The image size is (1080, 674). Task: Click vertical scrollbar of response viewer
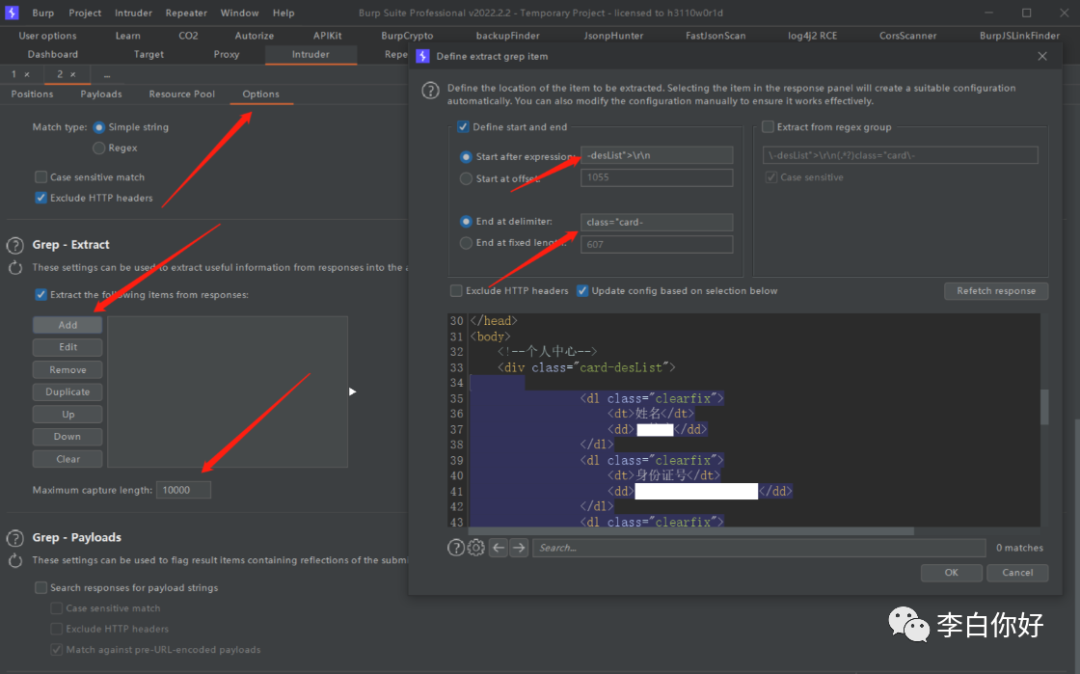1044,407
